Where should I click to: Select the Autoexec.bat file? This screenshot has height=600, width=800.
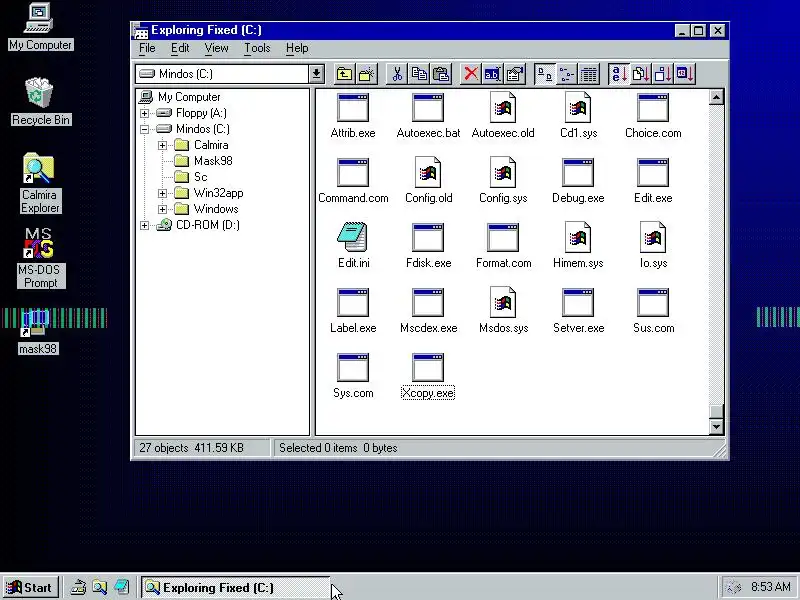(428, 116)
